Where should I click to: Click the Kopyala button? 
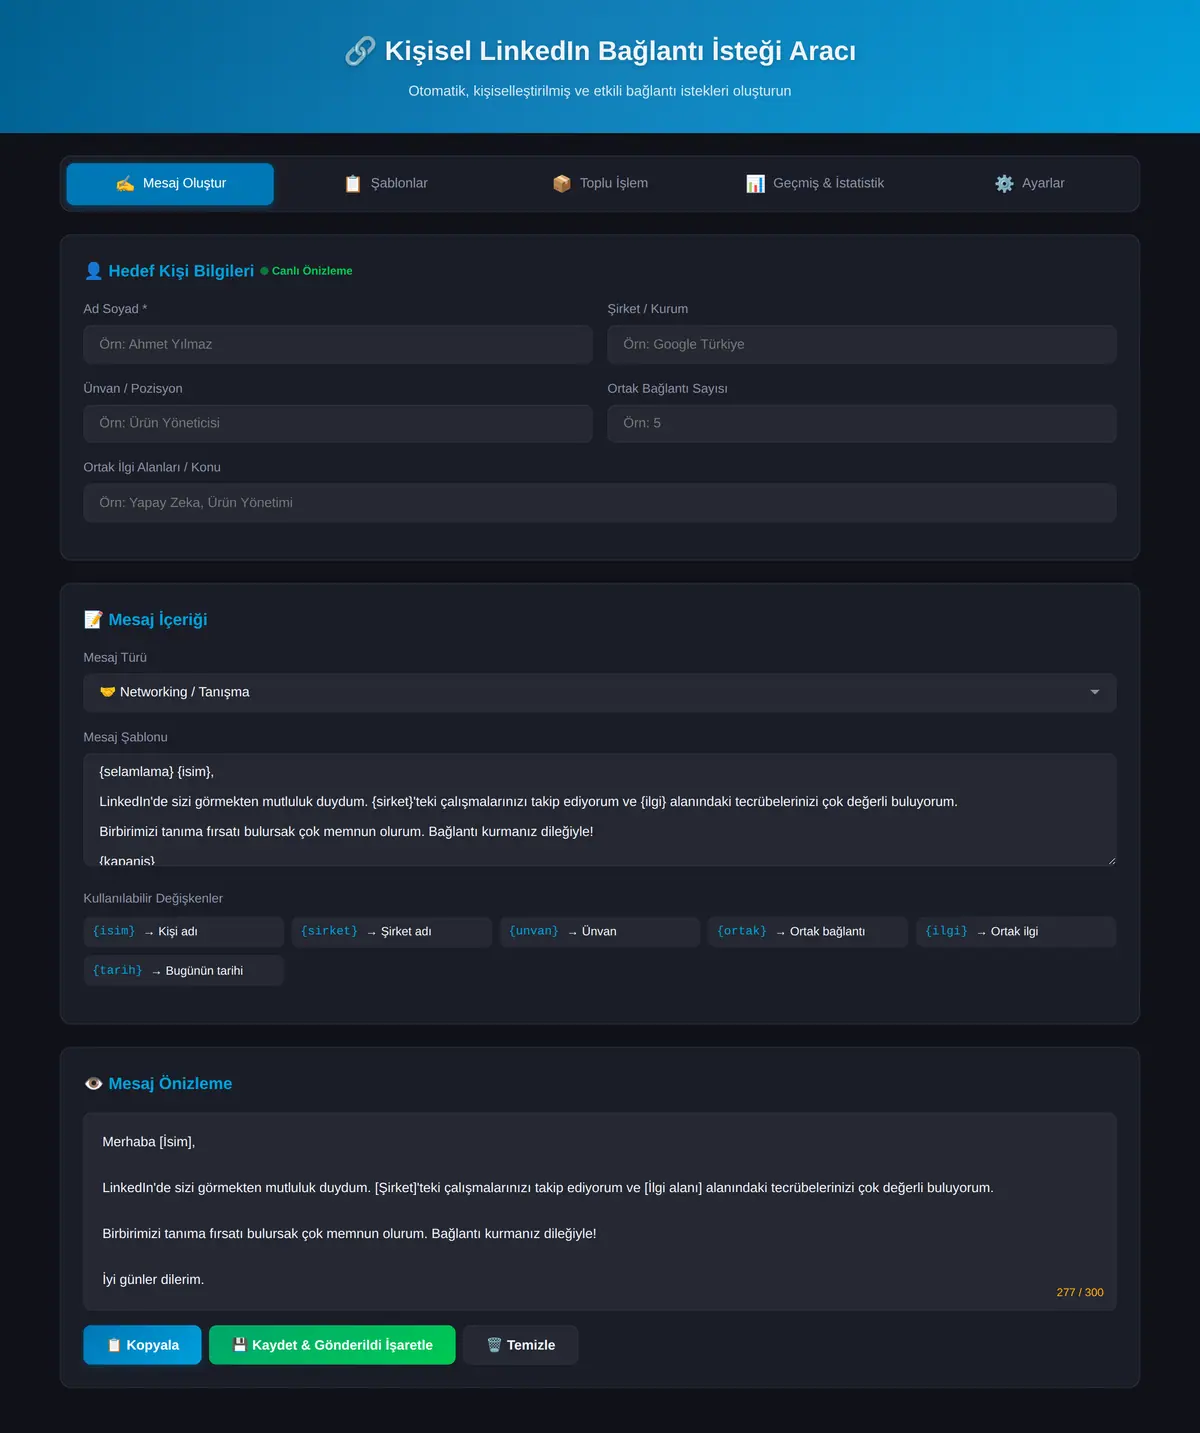142,1345
